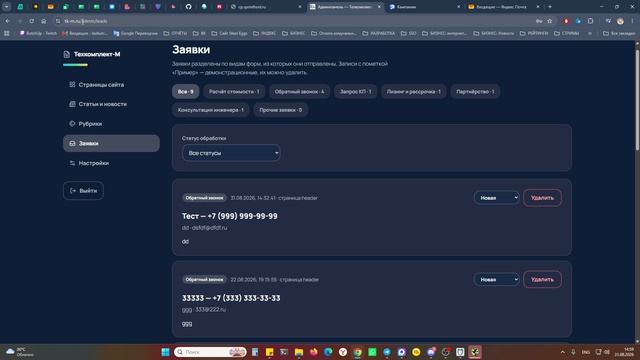Open Новая status dropdown for Тест request
640x360 pixels.
click(496, 198)
